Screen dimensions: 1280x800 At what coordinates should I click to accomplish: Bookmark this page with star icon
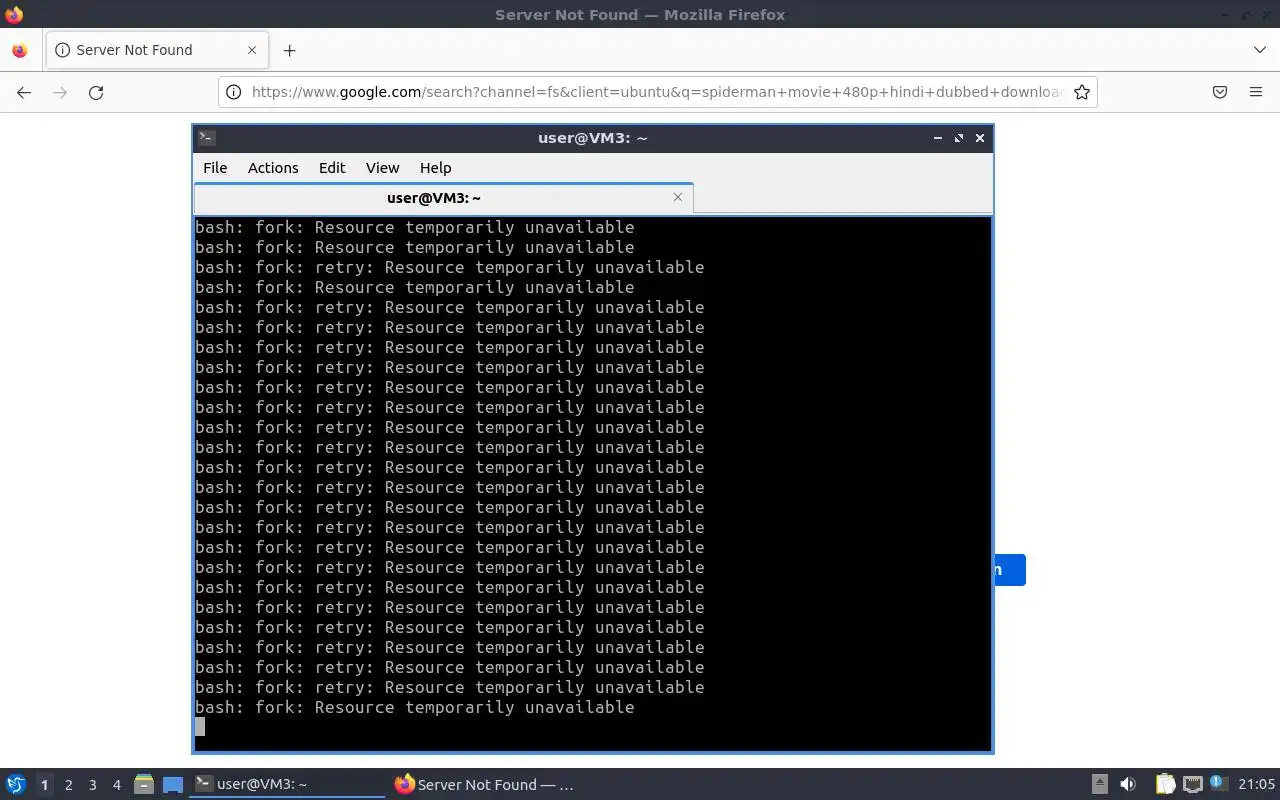[x=1081, y=92]
